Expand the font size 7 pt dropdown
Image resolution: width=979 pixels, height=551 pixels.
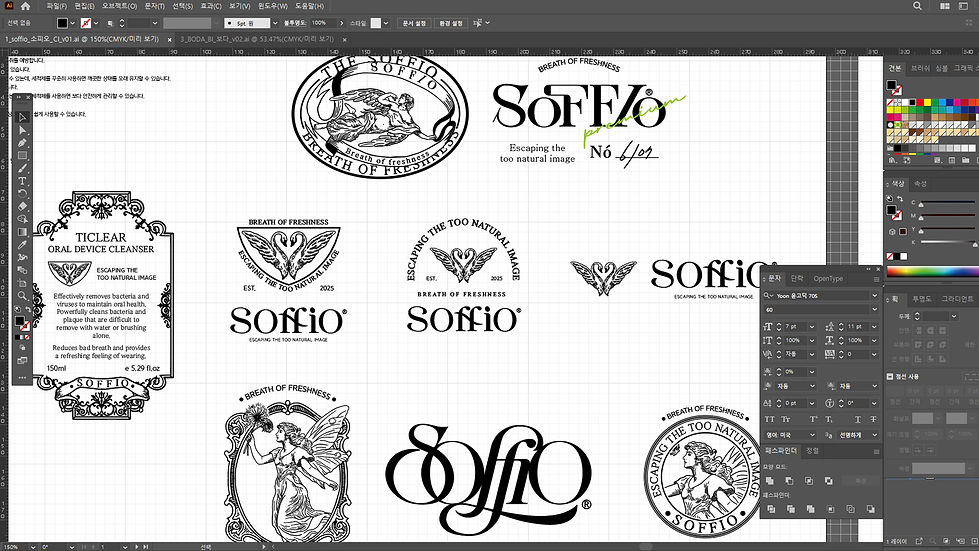[812, 326]
